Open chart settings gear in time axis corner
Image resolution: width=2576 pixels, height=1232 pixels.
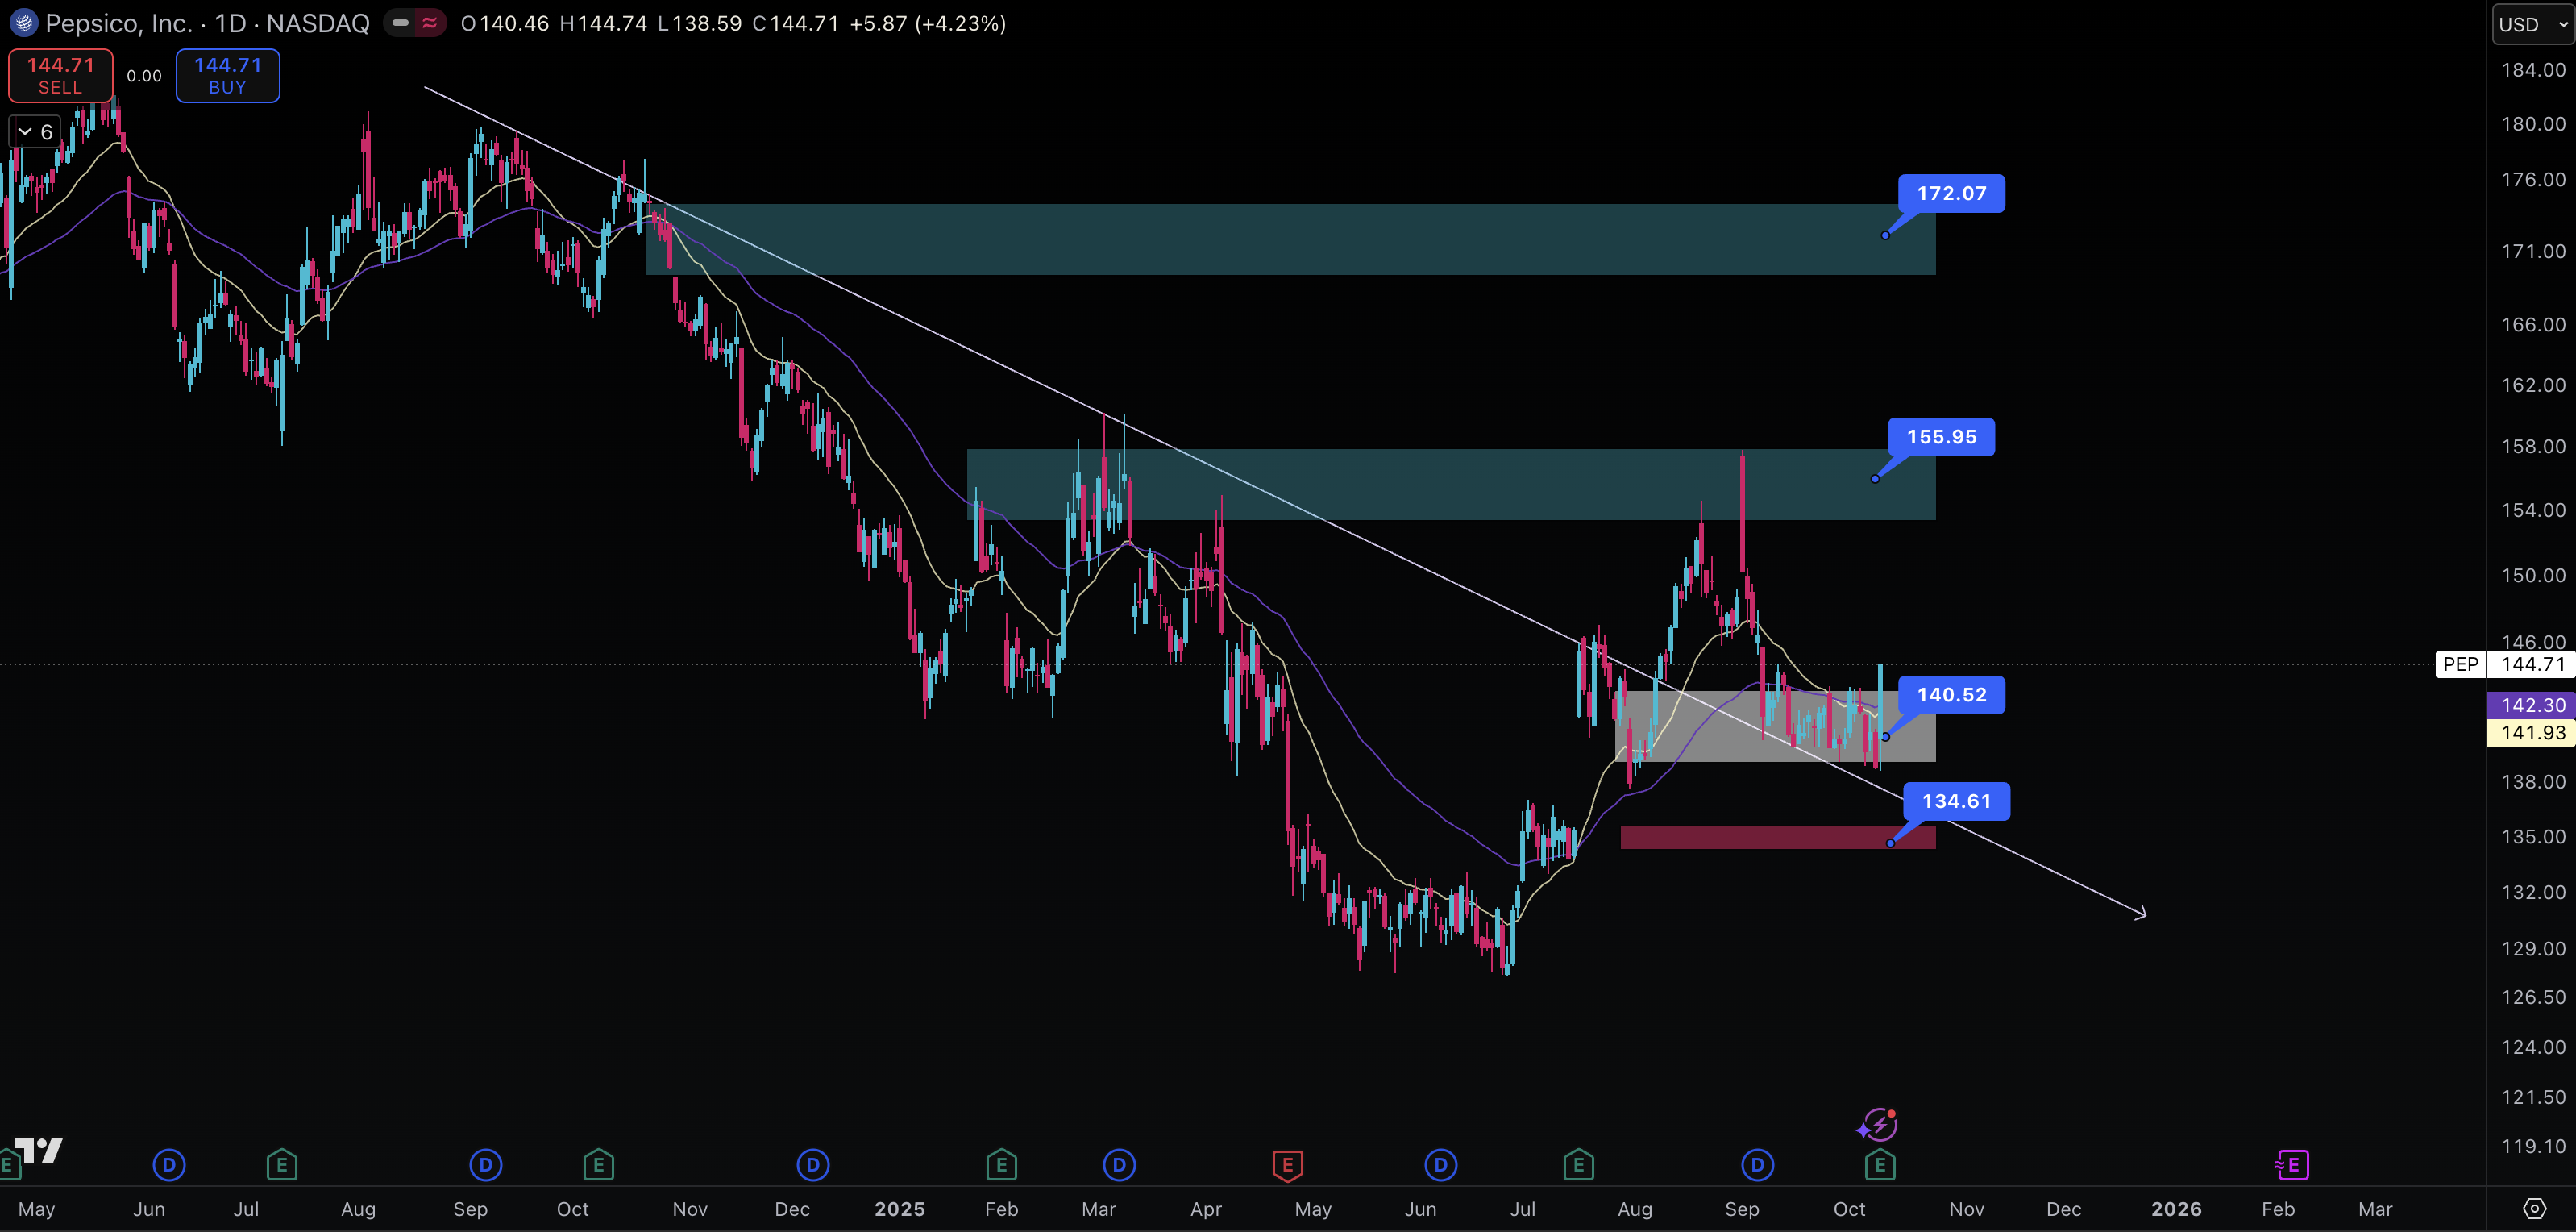[2533, 1208]
